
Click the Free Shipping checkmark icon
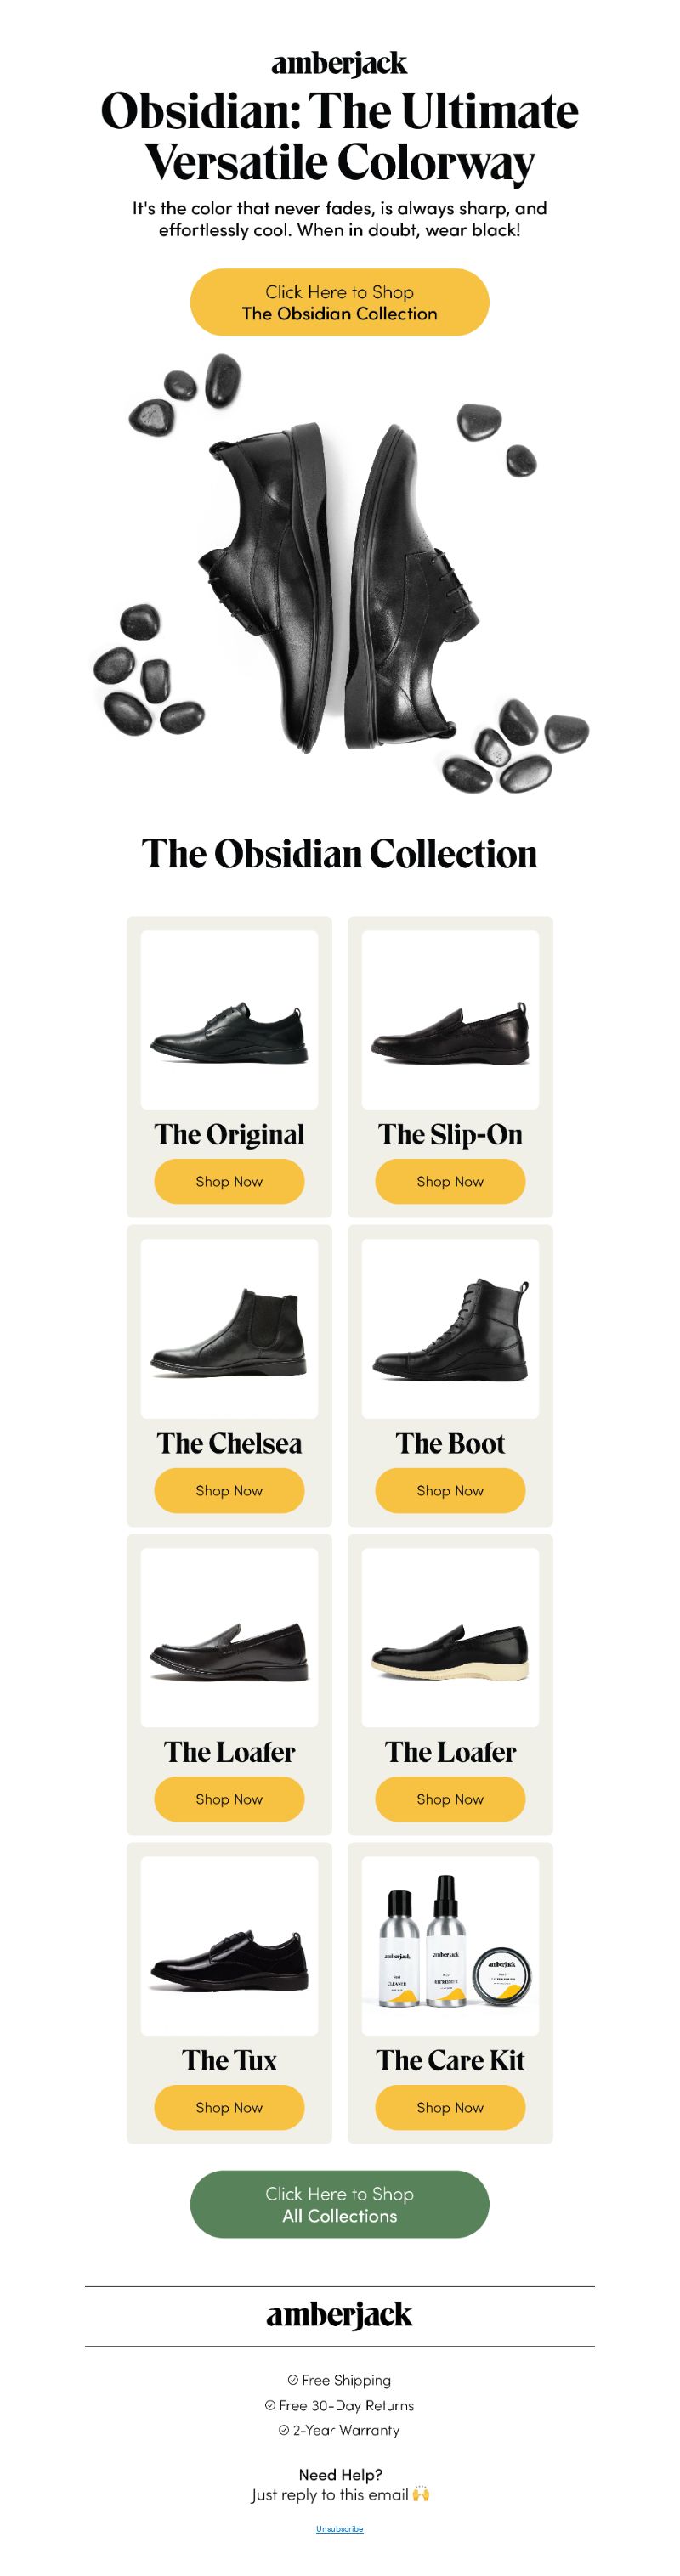[x=293, y=2380]
